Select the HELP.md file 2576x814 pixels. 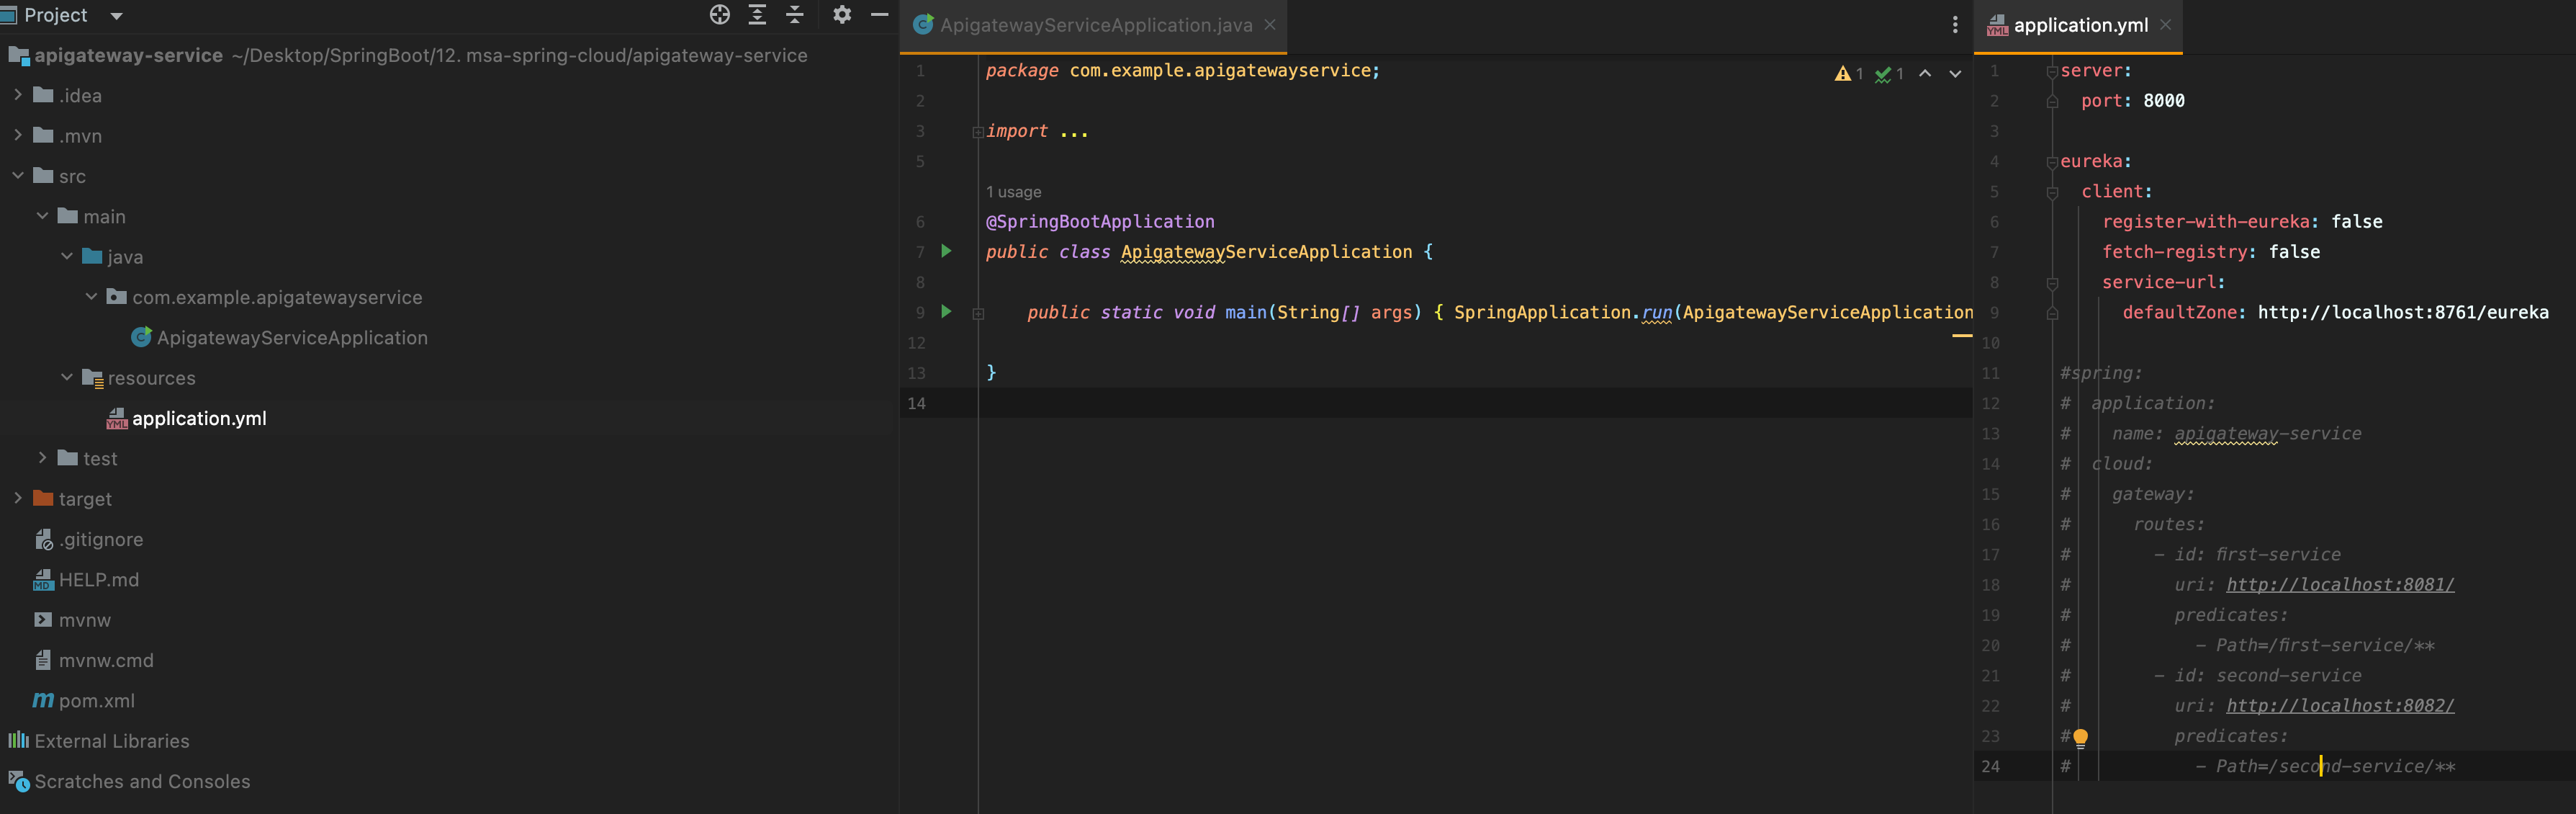pyautogui.click(x=99, y=579)
